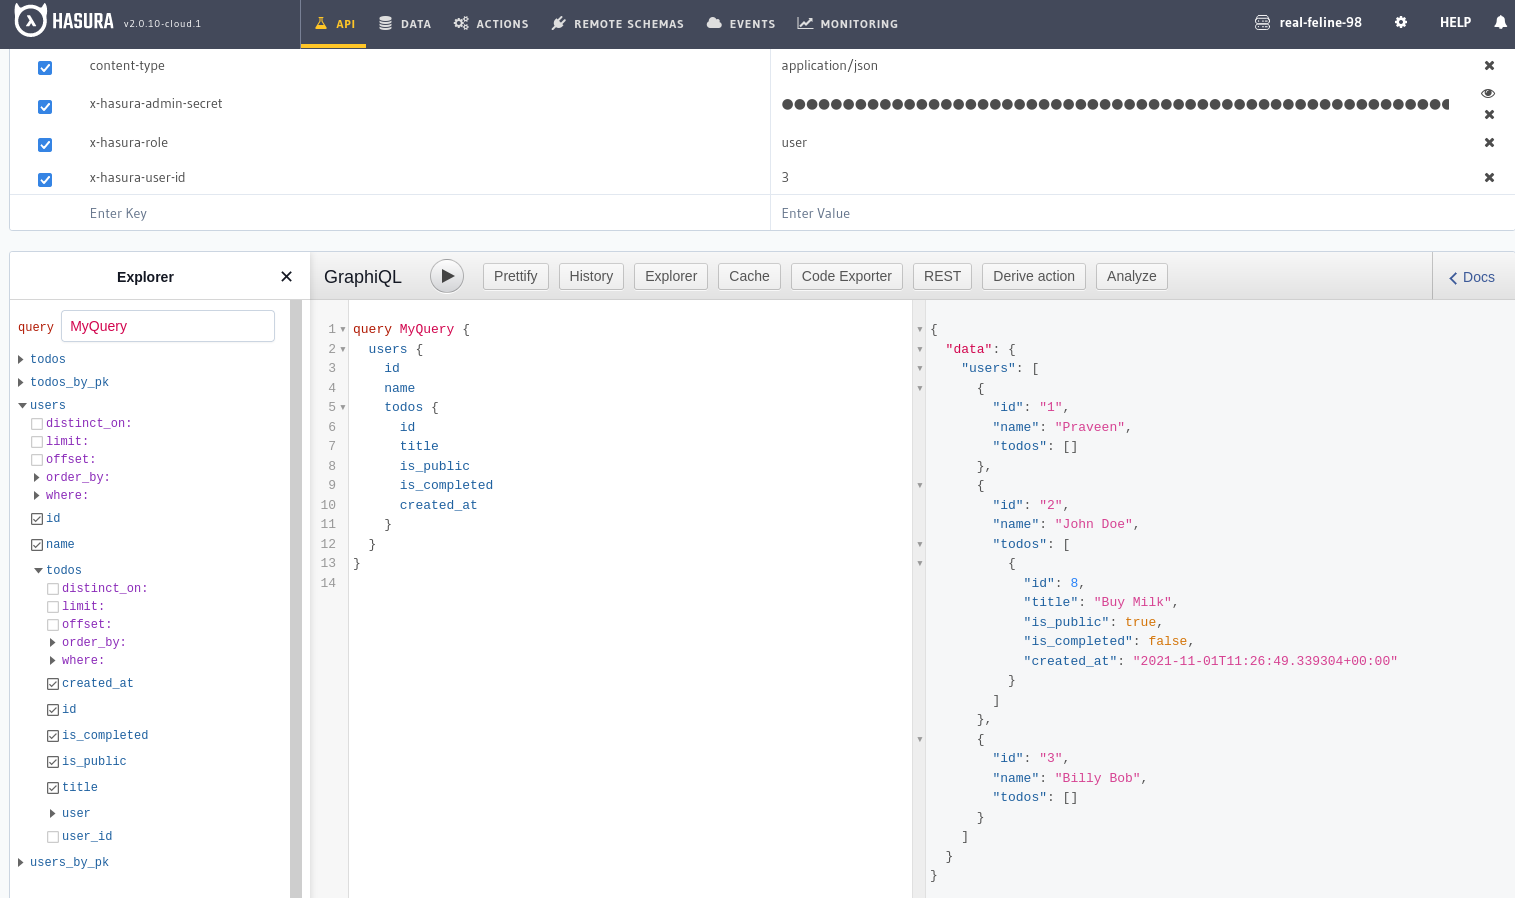Reveal admin secret with eye icon

pos(1488,93)
